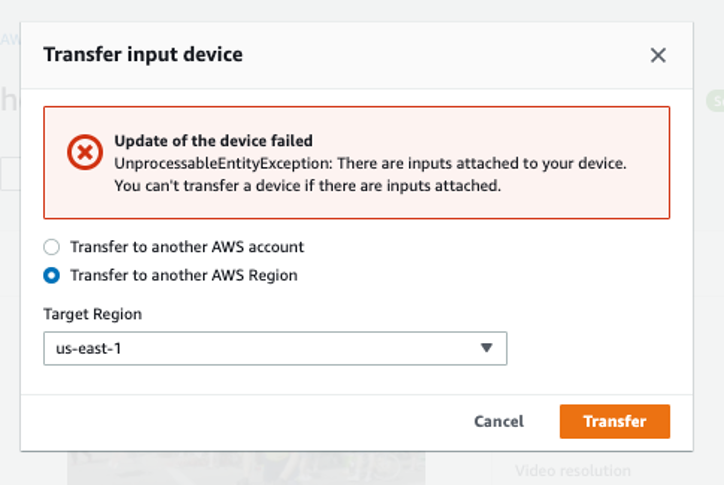Close the Transfer input device dialog
The height and width of the screenshot is (485, 725).
[x=658, y=55]
